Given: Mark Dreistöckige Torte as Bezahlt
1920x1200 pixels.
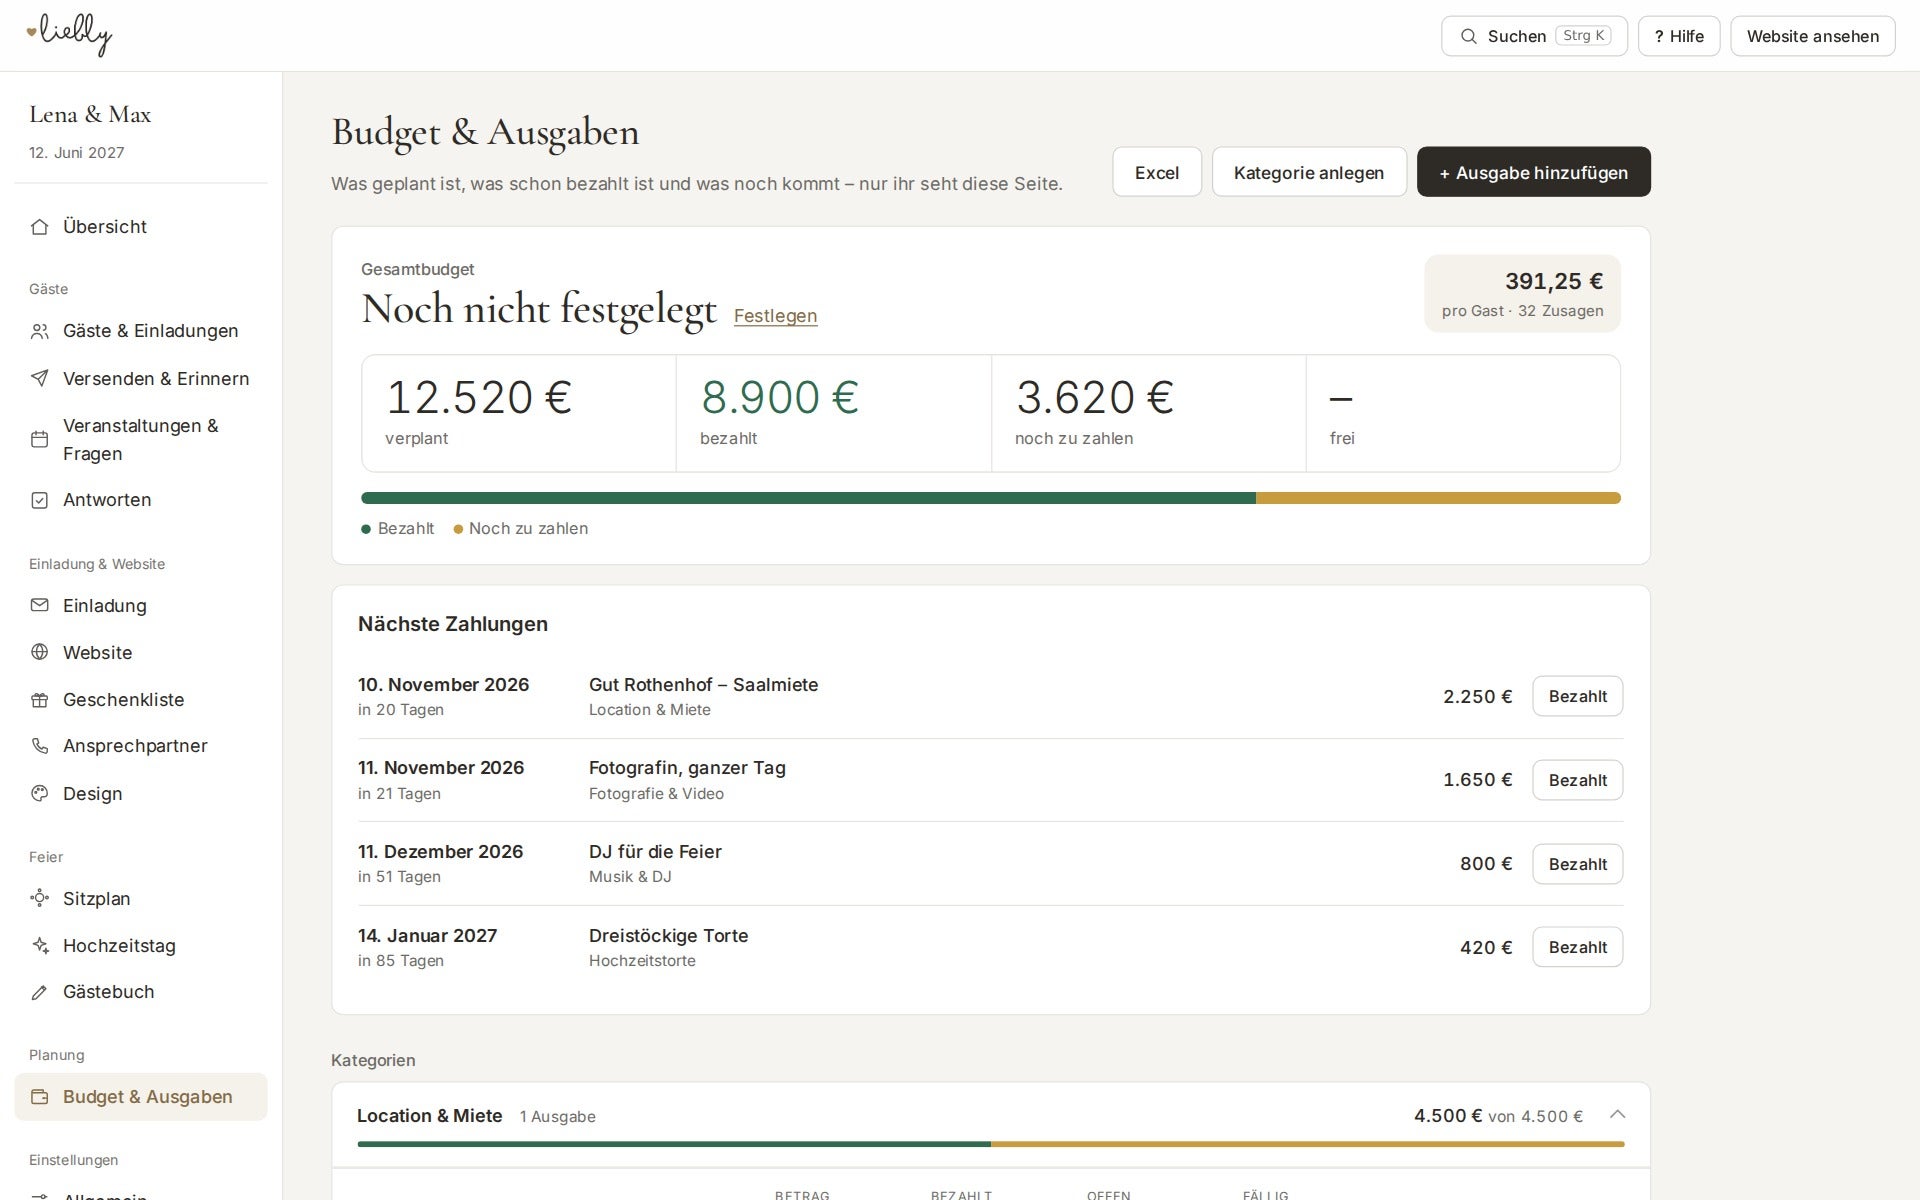Looking at the screenshot, I should [x=1577, y=947].
